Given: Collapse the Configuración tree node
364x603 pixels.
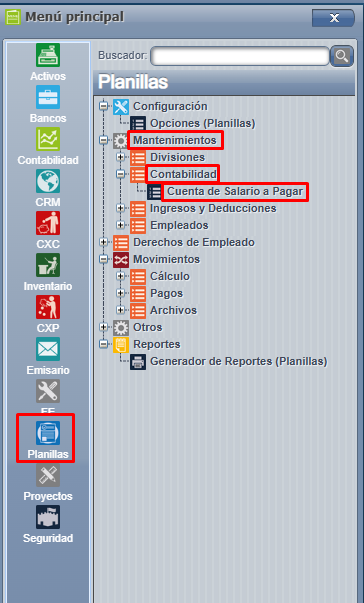Looking at the screenshot, I should point(103,106).
